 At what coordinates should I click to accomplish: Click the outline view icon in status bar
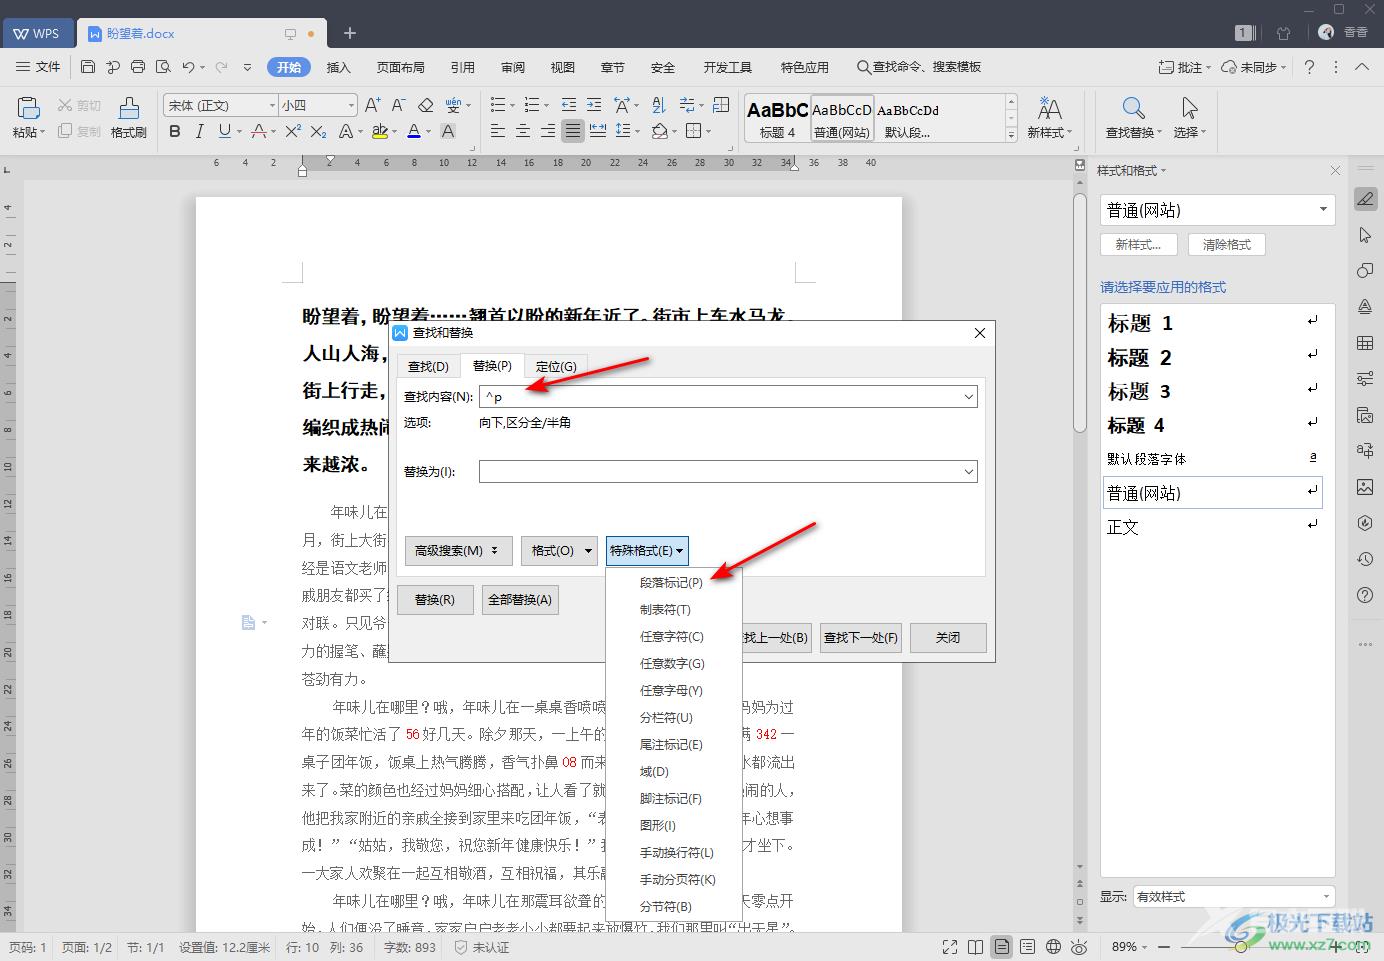point(1027,946)
